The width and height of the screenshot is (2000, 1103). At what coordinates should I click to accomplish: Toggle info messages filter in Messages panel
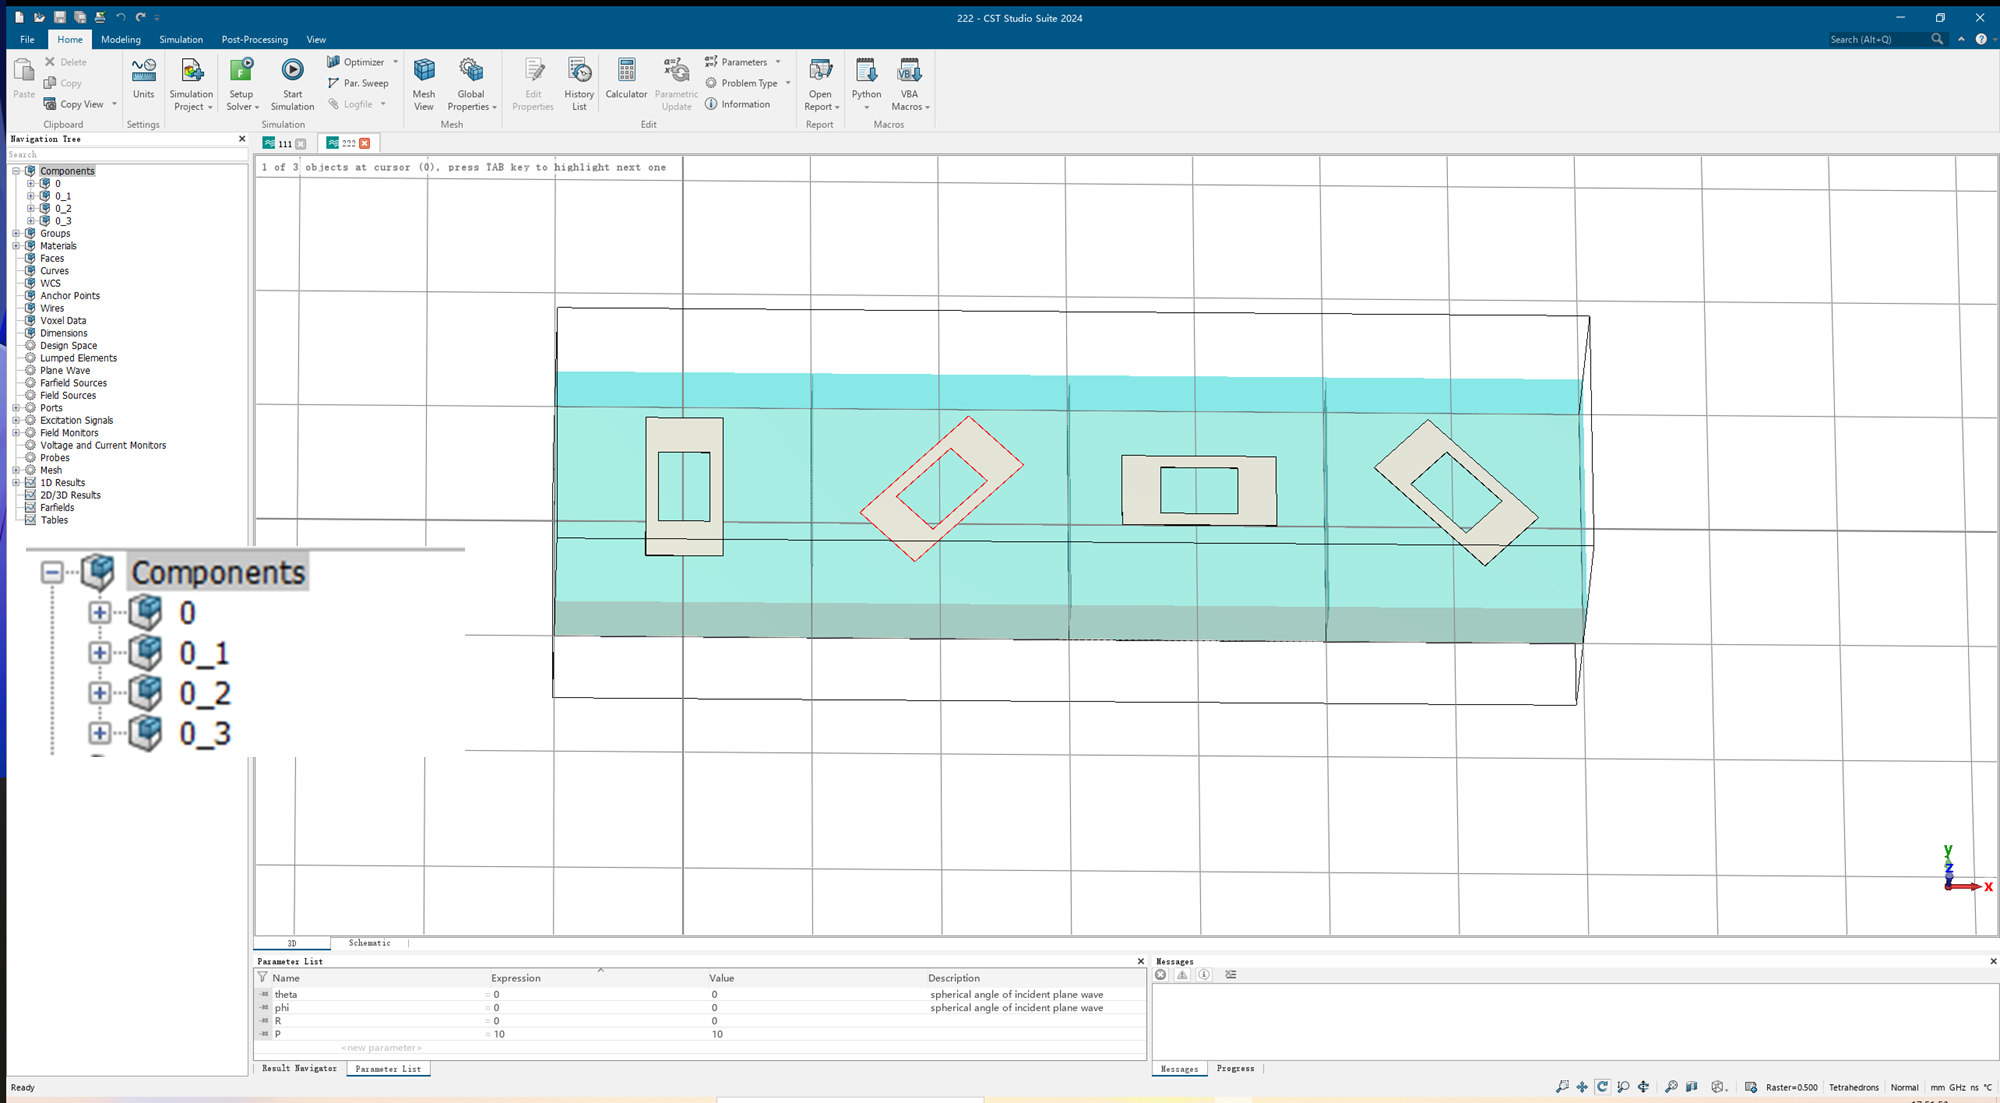[x=1204, y=975]
